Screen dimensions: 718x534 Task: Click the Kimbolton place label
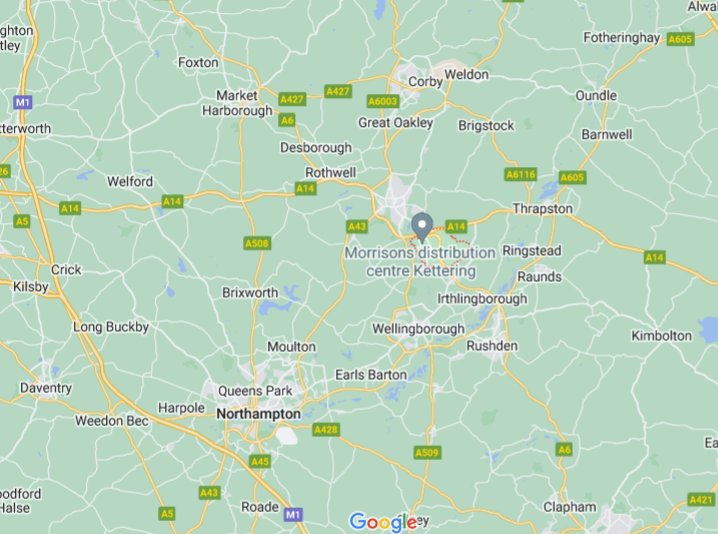(x=662, y=336)
